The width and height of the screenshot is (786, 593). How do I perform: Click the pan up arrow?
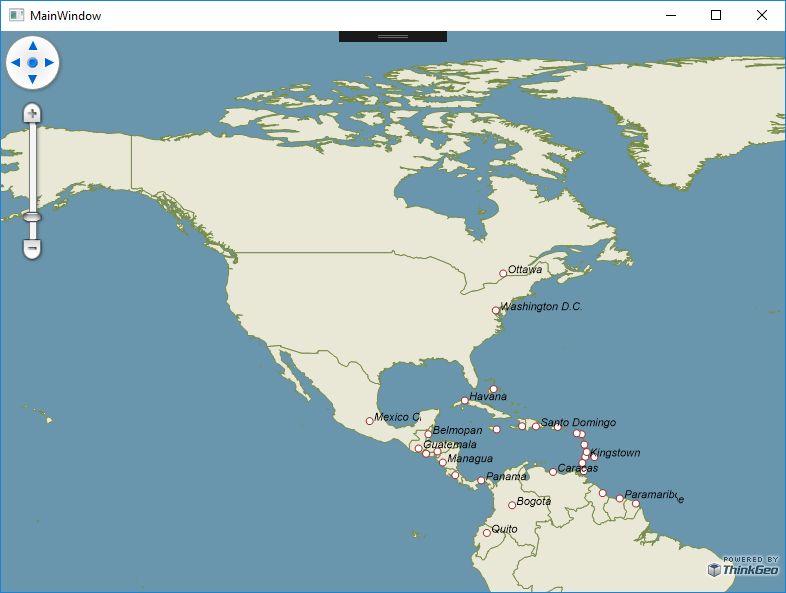[32, 46]
